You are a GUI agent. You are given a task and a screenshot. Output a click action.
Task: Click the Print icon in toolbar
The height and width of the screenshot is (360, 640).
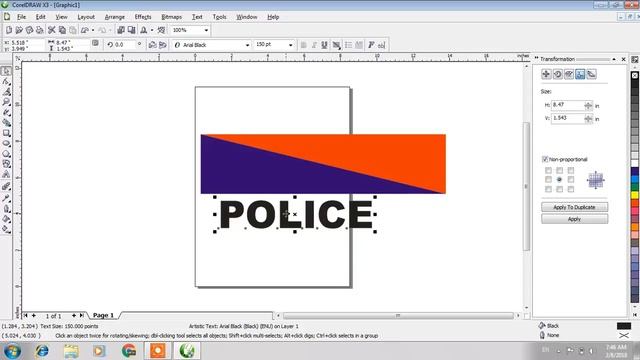click(x=40, y=30)
